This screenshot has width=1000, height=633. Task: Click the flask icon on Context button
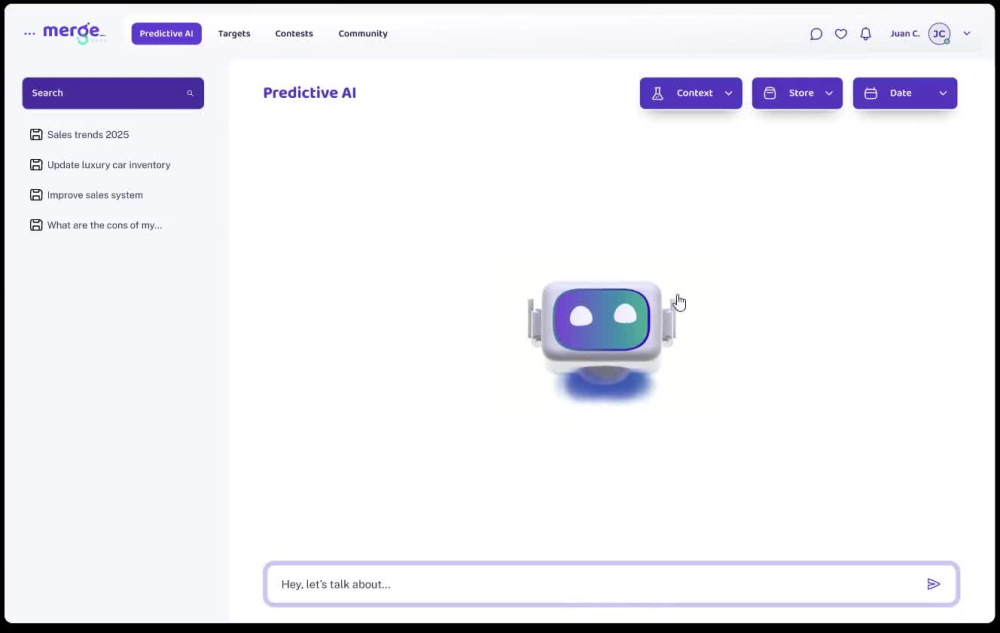pyautogui.click(x=658, y=93)
